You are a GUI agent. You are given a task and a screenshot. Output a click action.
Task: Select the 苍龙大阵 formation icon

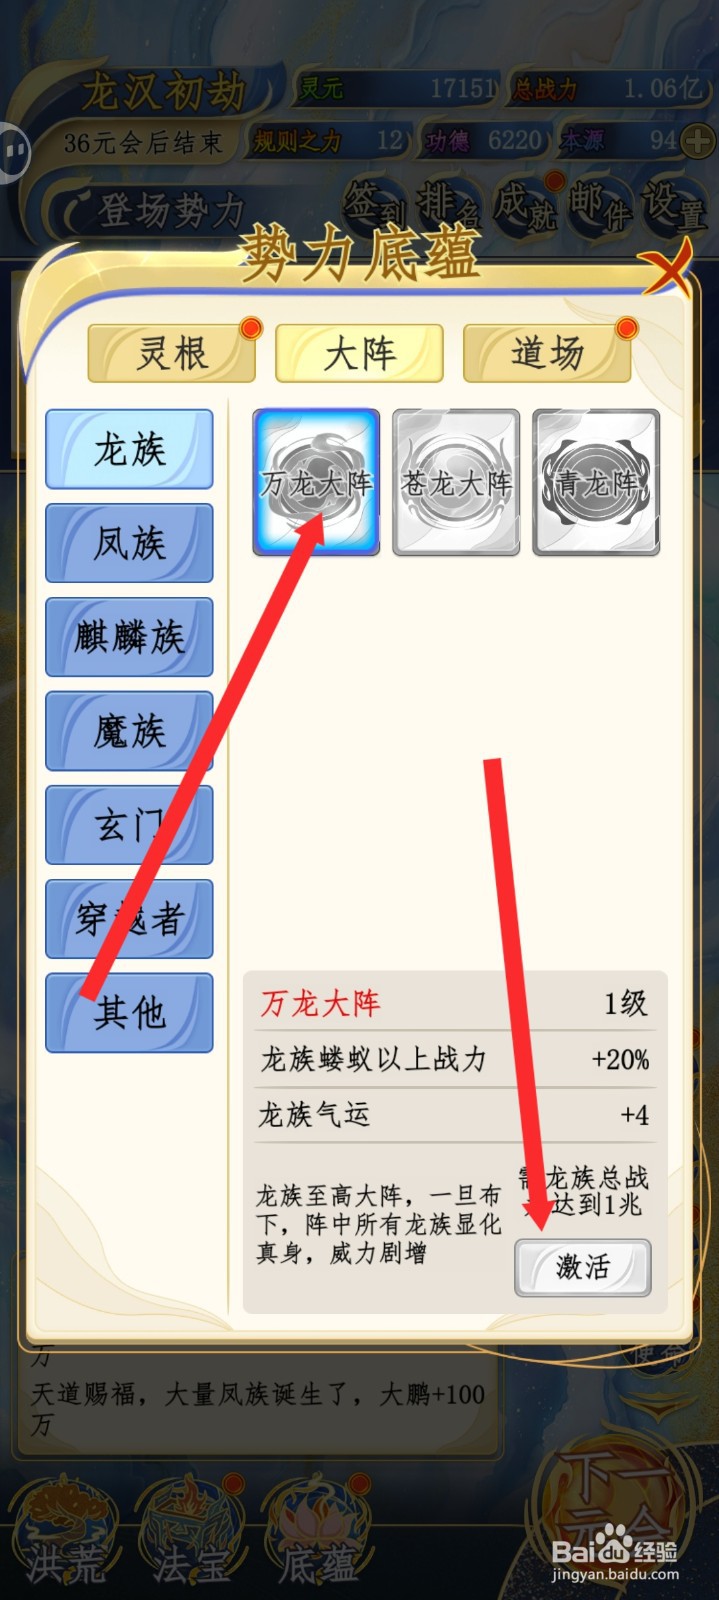click(456, 482)
